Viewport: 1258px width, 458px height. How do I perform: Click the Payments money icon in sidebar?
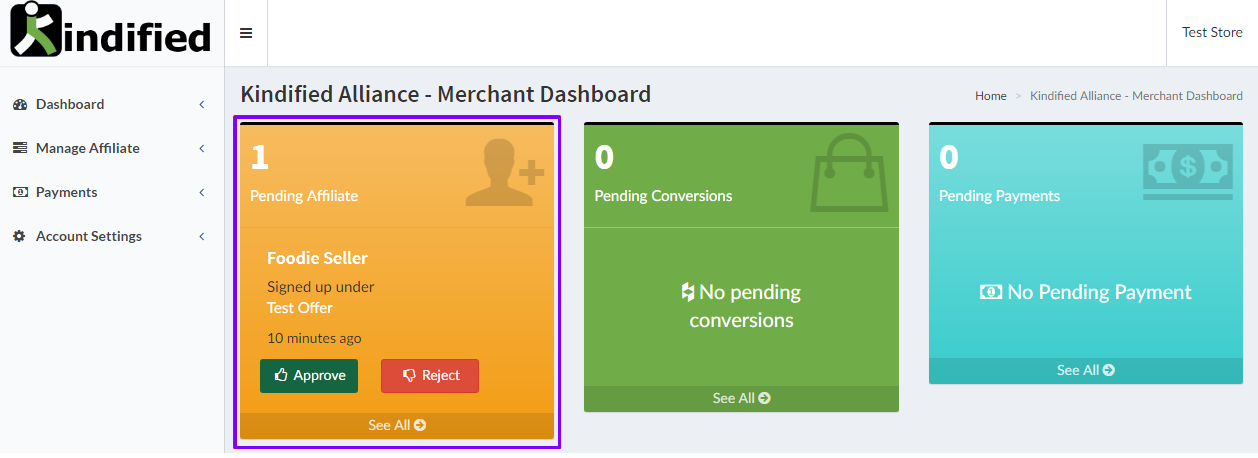19,192
